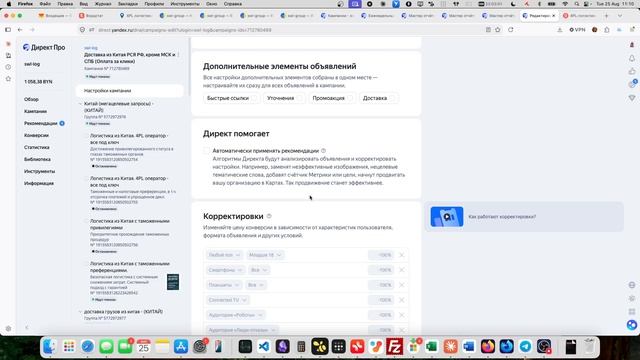The image size is (640, 360).
Task: Click the bell notifications icon on right rail
Action: pos(632,58)
